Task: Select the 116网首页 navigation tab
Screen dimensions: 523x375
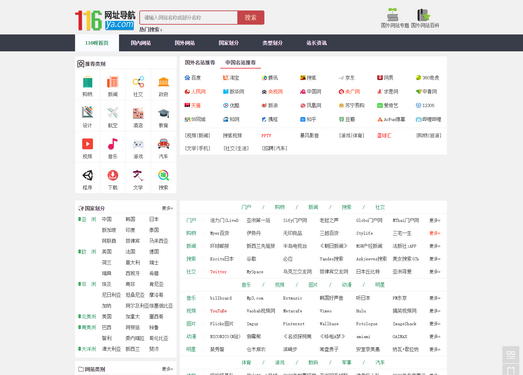Action: pyautogui.click(x=97, y=43)
